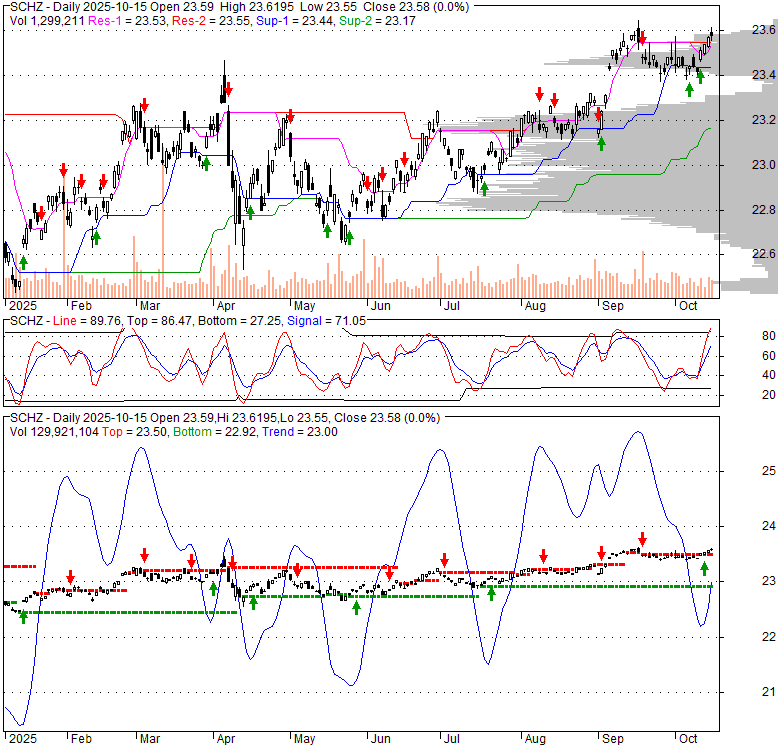Image resolution: width=780 pixels, height=745 pixels.
Task: Click the Res-2 = 23.55 legend label
Action: click(211, 21)
